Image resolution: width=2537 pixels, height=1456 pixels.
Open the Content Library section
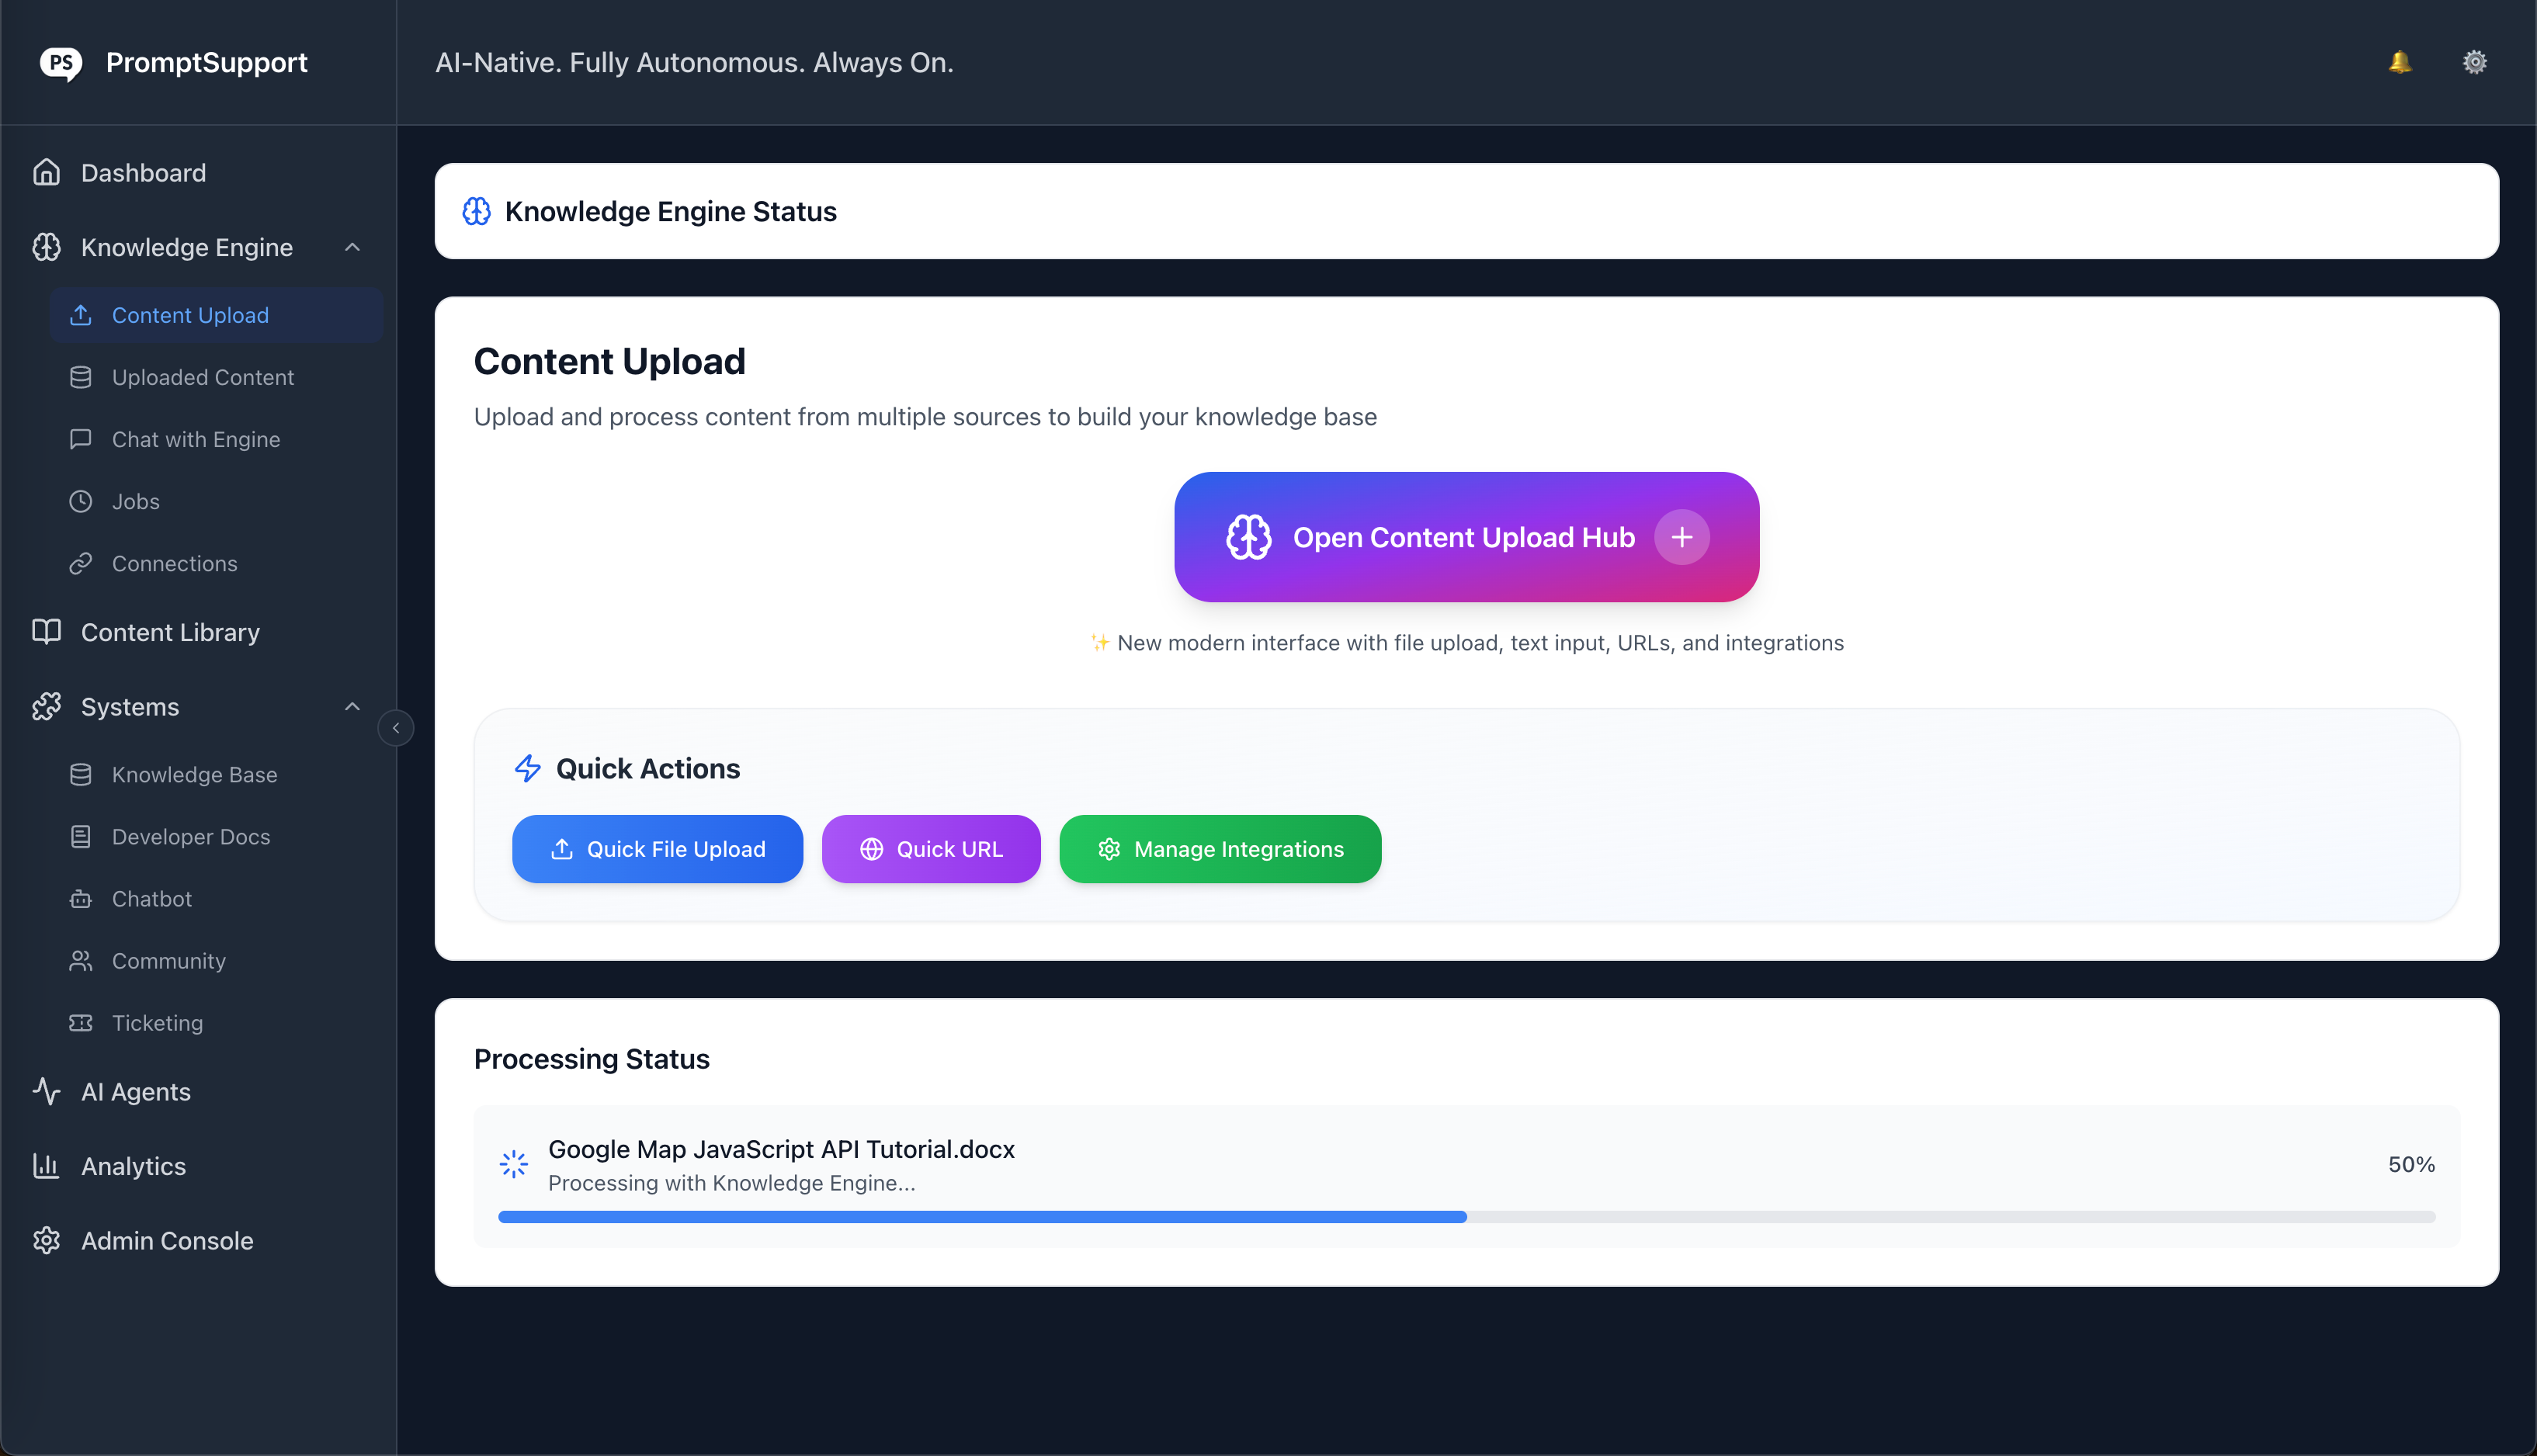(x=169, y=632)
